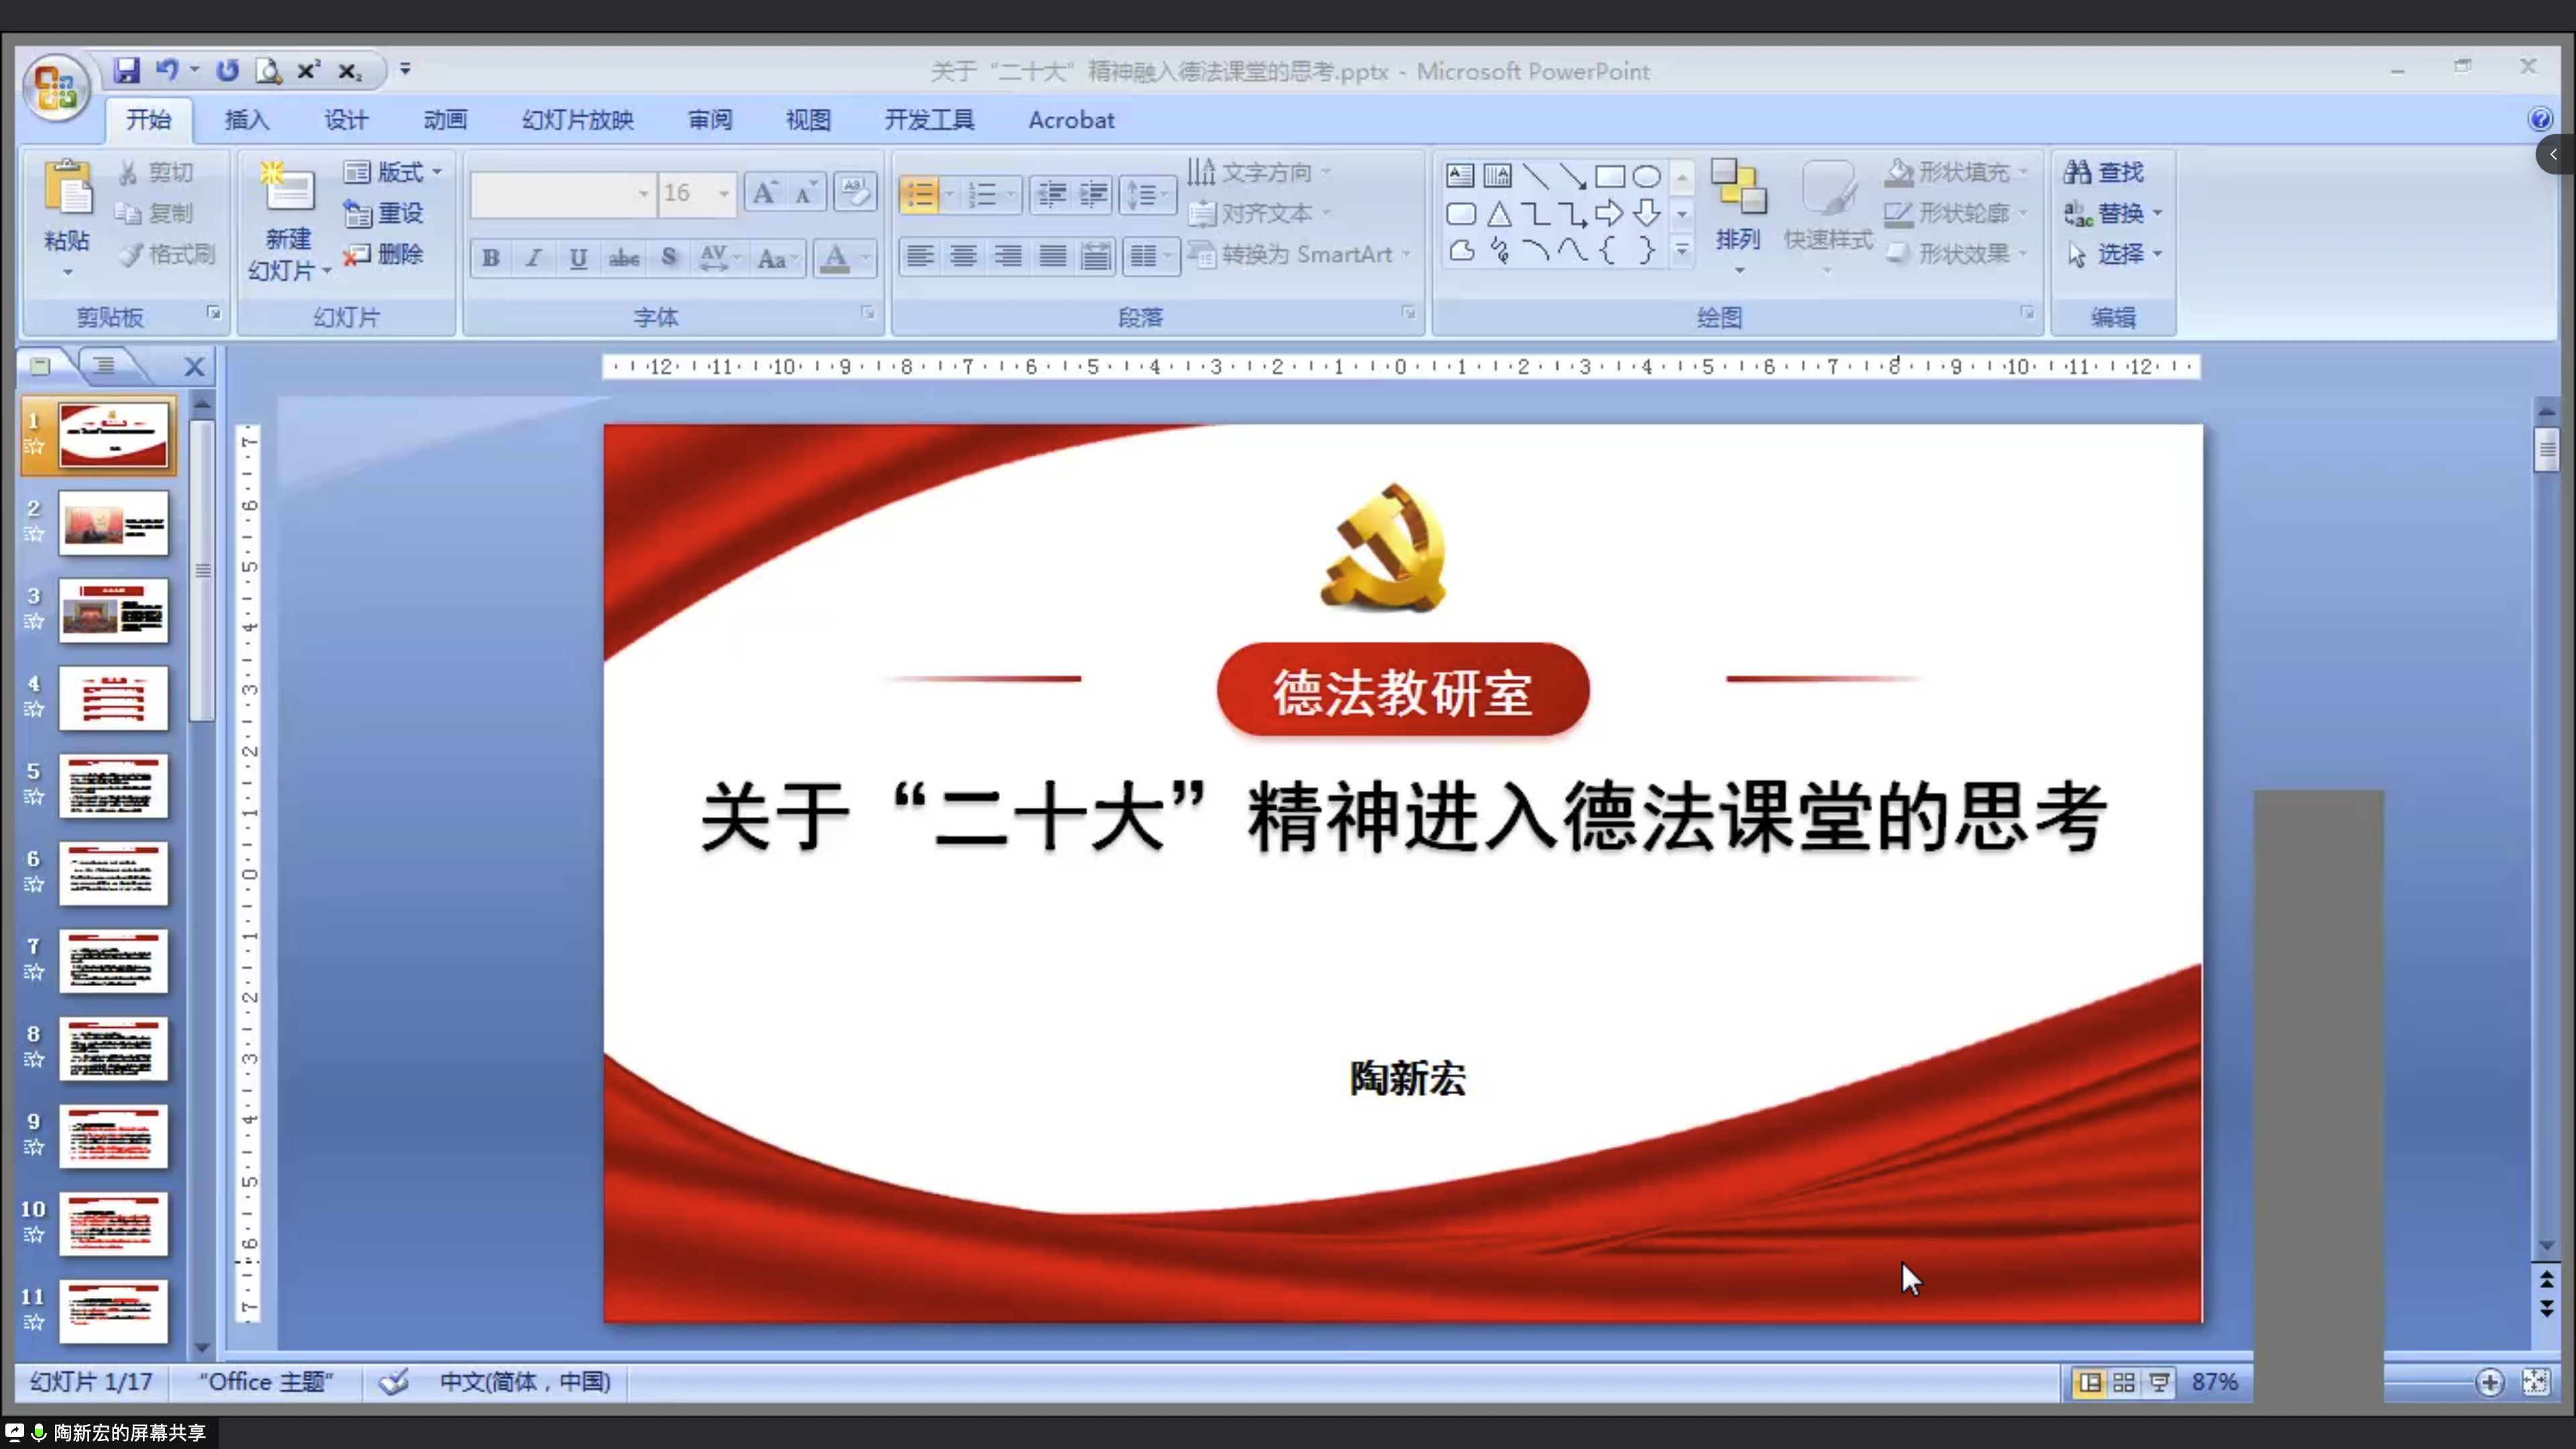Click the Undo arrow icon

(x=166, y=70)
